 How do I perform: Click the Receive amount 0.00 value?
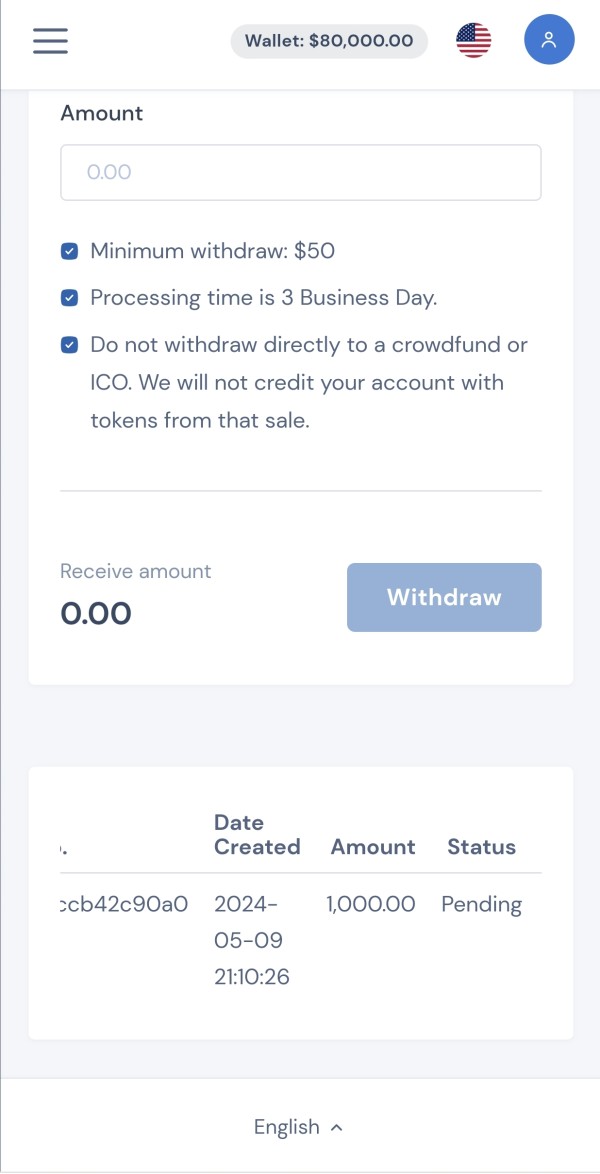point(96,613)
